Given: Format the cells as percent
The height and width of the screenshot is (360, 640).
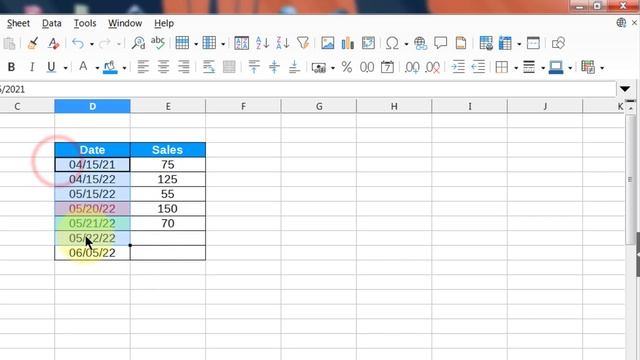Looking at the screenshot, I should point(347,67).
